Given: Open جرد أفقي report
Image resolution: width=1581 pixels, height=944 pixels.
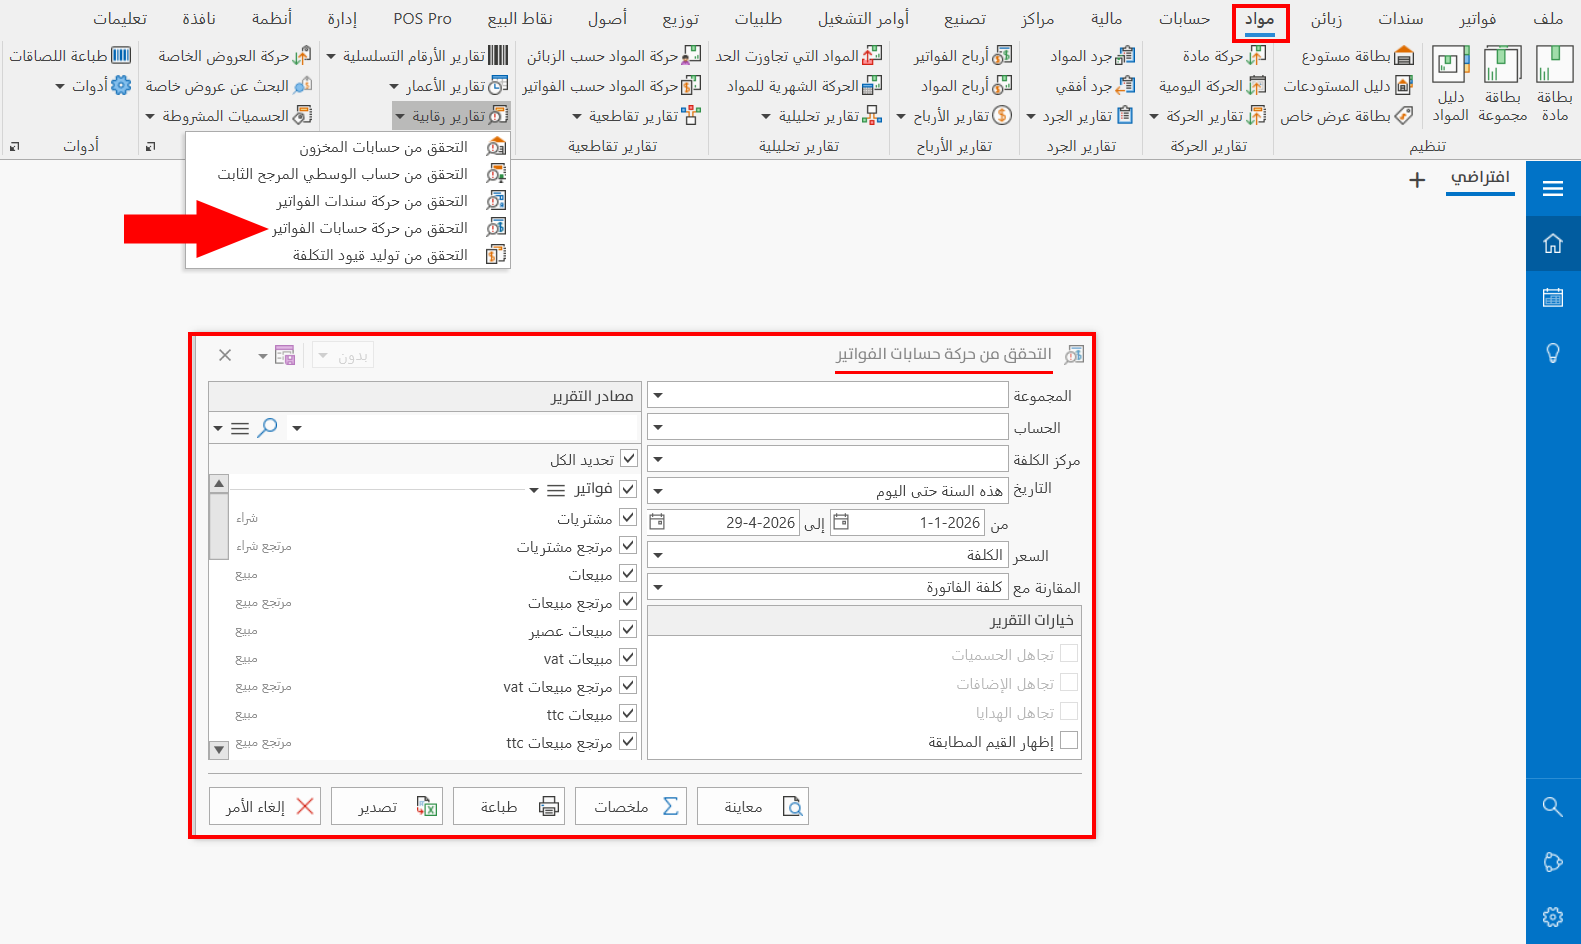Looking at the screenshot, I should (1095, 86).
